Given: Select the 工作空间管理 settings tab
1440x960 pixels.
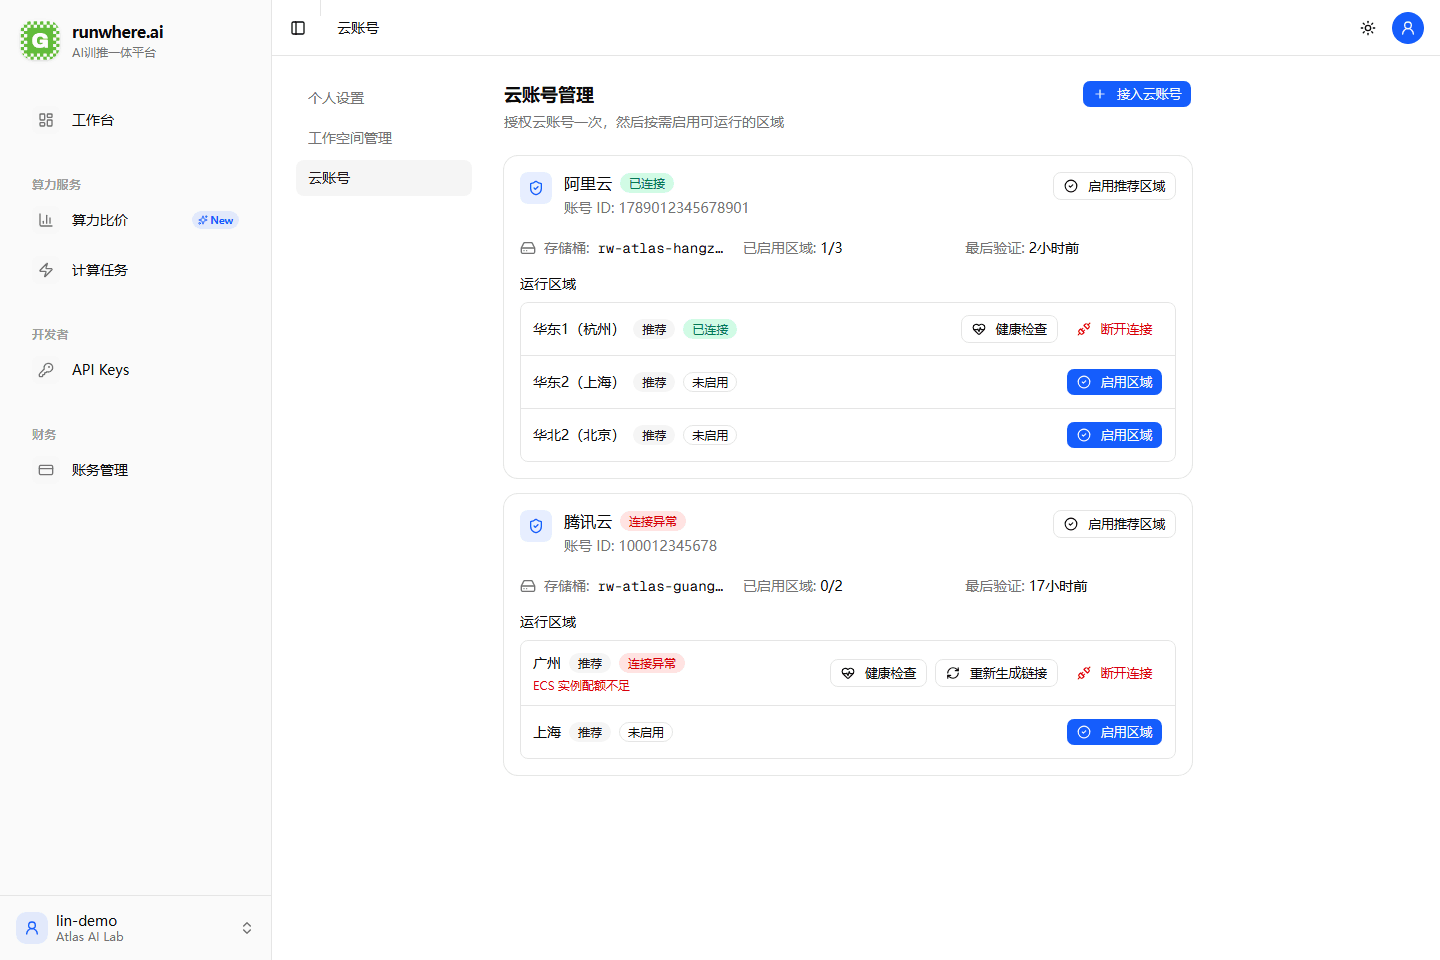Looking at the screenshot, I should [384, 138].
